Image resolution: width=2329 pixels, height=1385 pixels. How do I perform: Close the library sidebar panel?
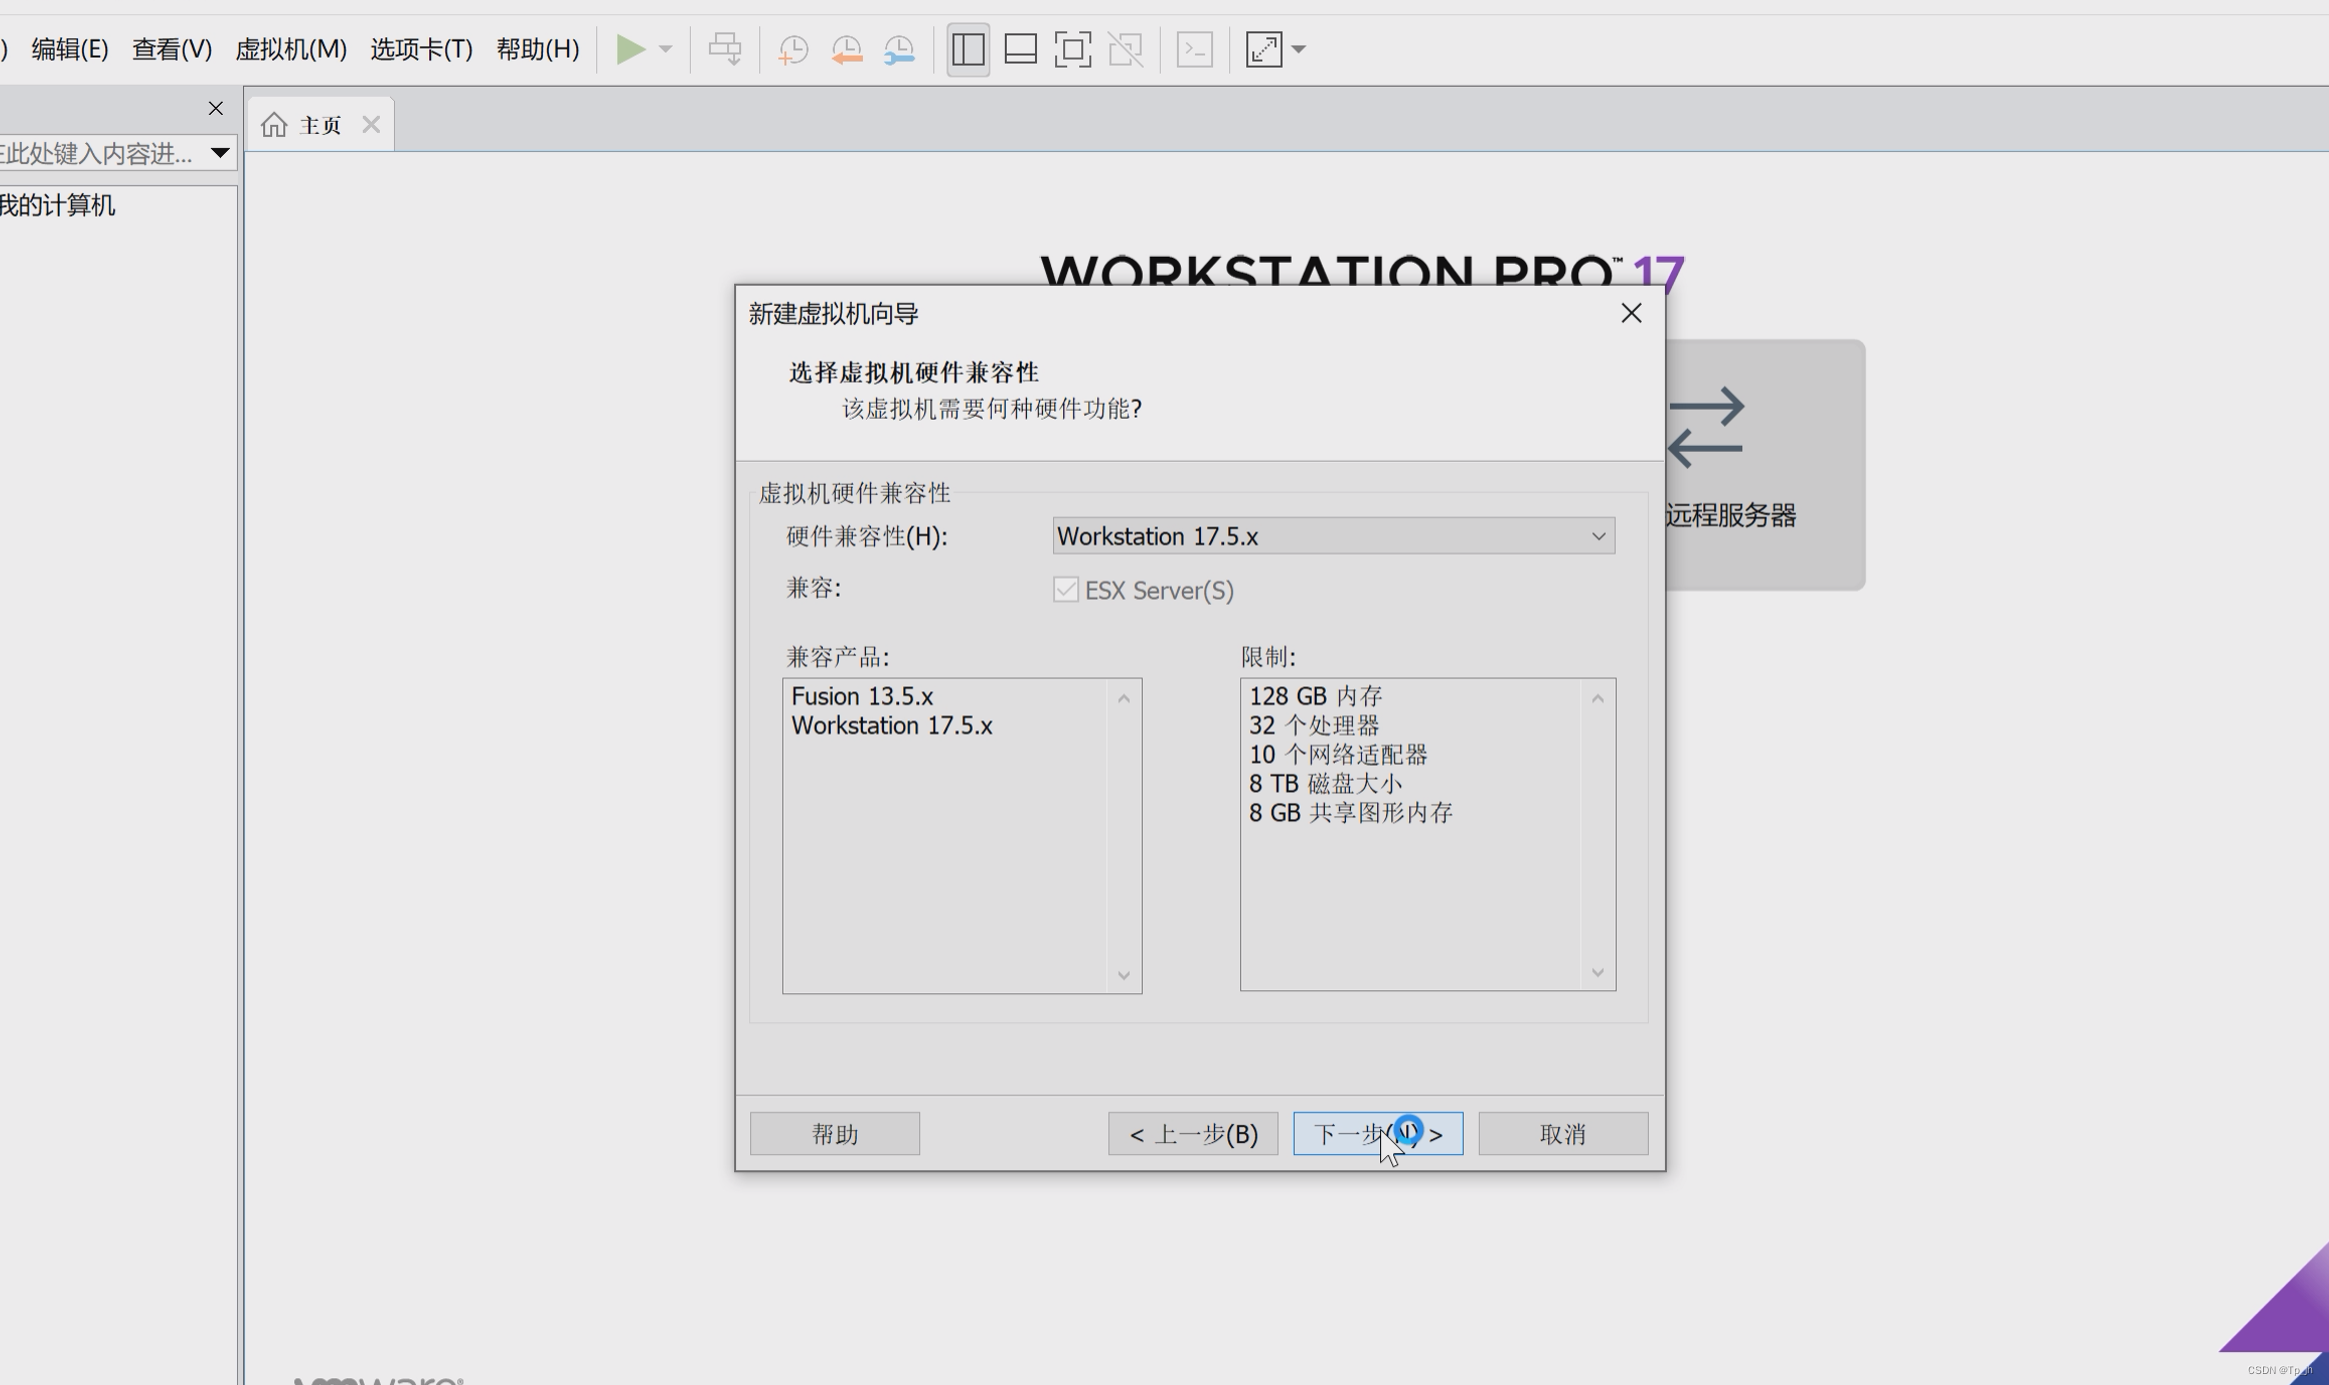tap(216, 108)
